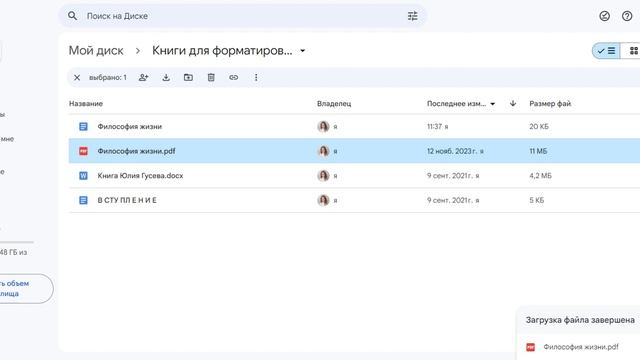The width and height of the screenshot is (640, 360).
Task: Click the 11:37 я modified time
Action: pos(438,127)
